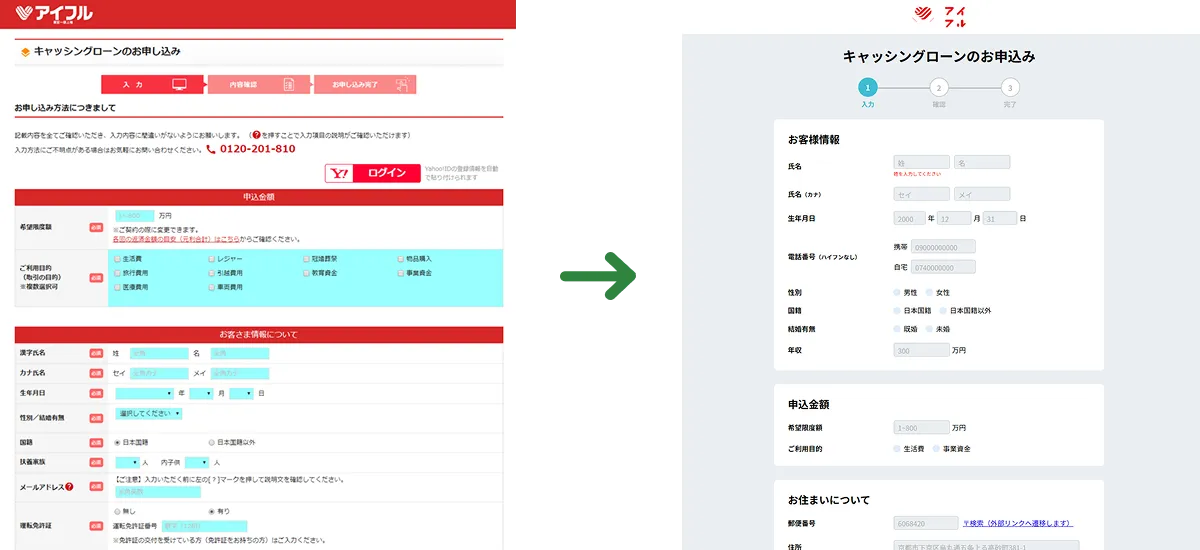Click the 希望限度額 field in the old form
The height and width of the screenshot is (550, 1200).
(x=135, y=216)
